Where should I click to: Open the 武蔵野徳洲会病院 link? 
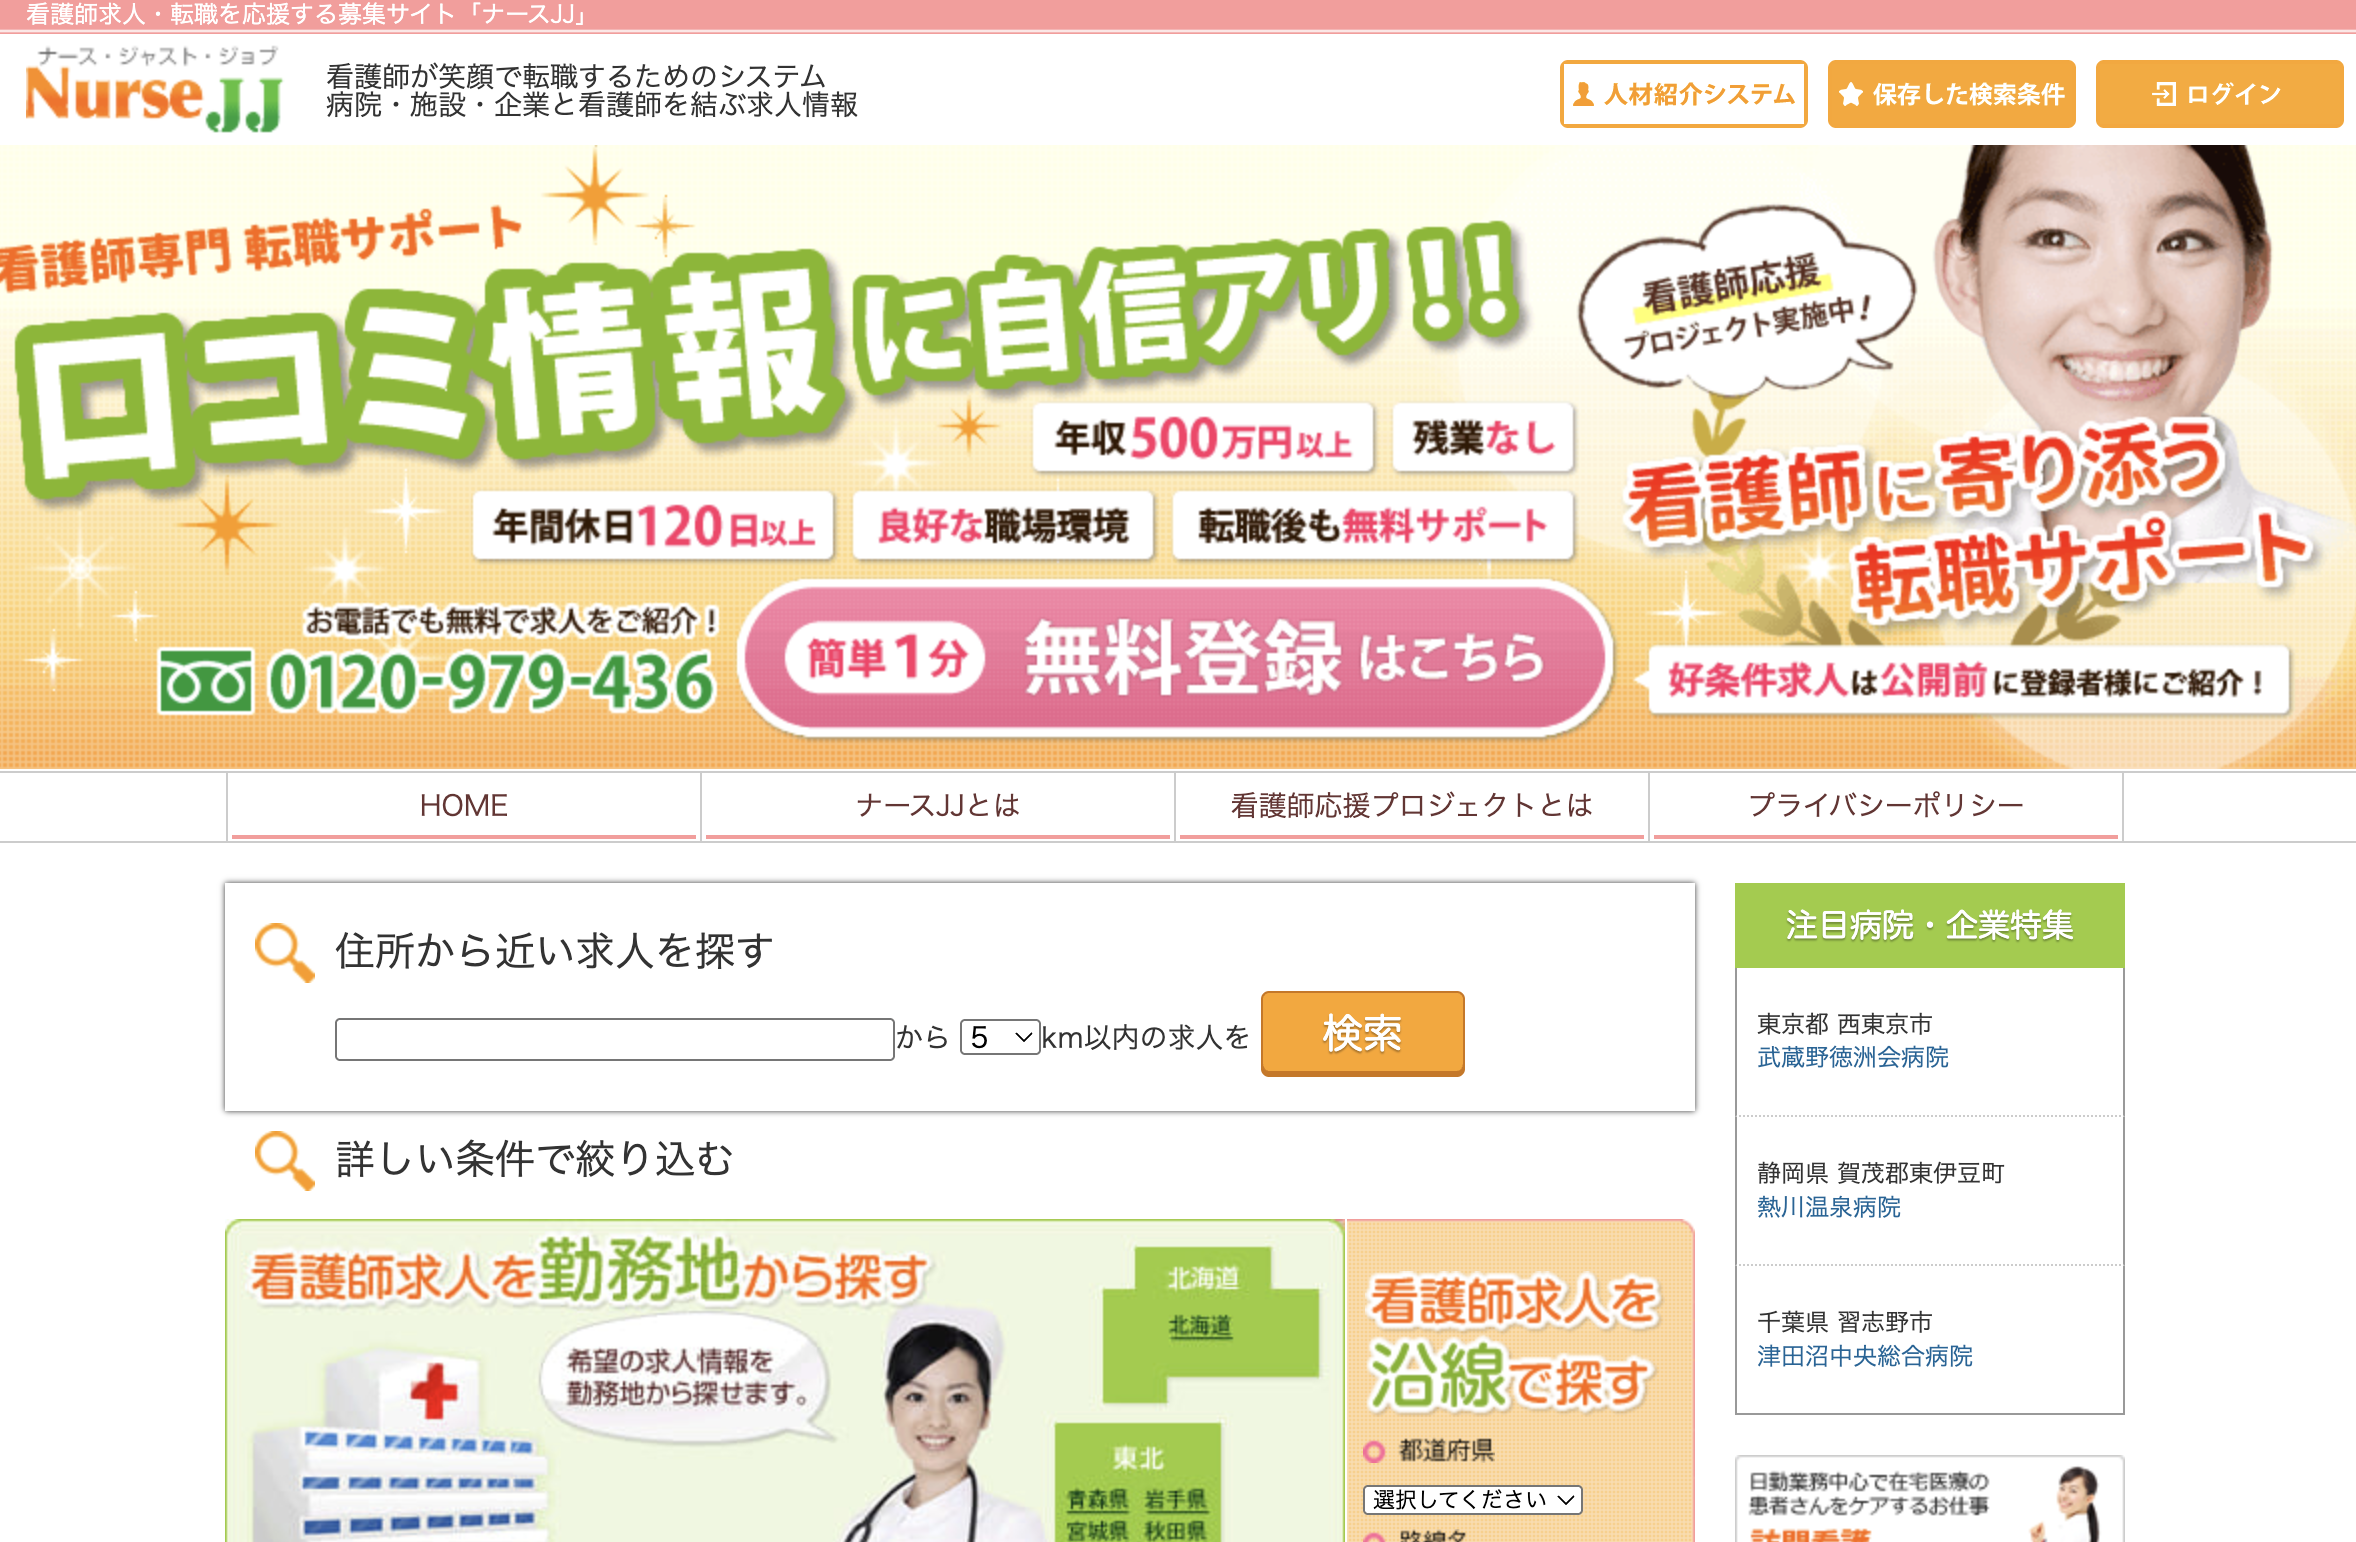(x=1853, y=1057)
